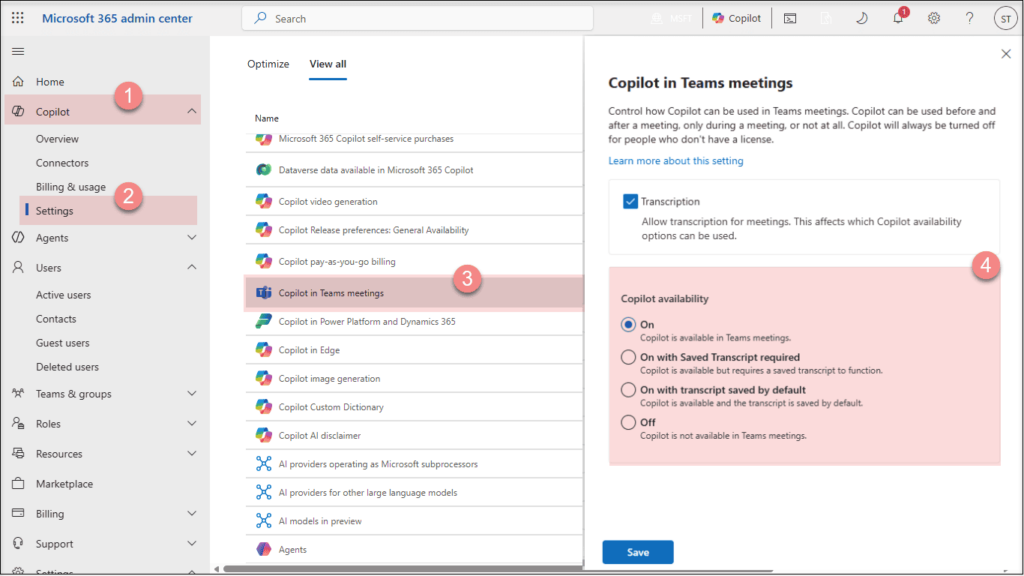Viewport: 1024px width, 576px height.
Task: Expand the Roles section chevron
Action: point(191,424)
